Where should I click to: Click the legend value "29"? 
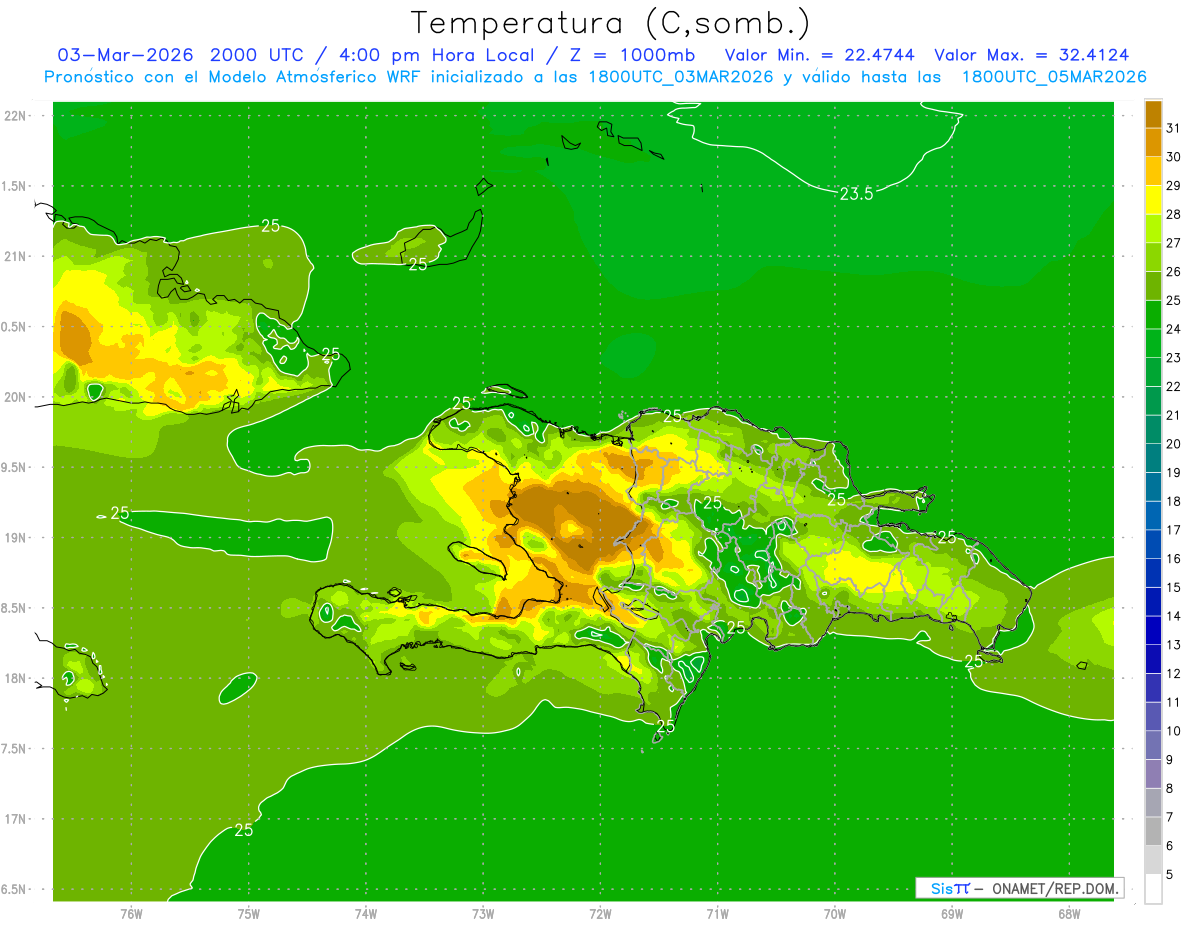1173,186
